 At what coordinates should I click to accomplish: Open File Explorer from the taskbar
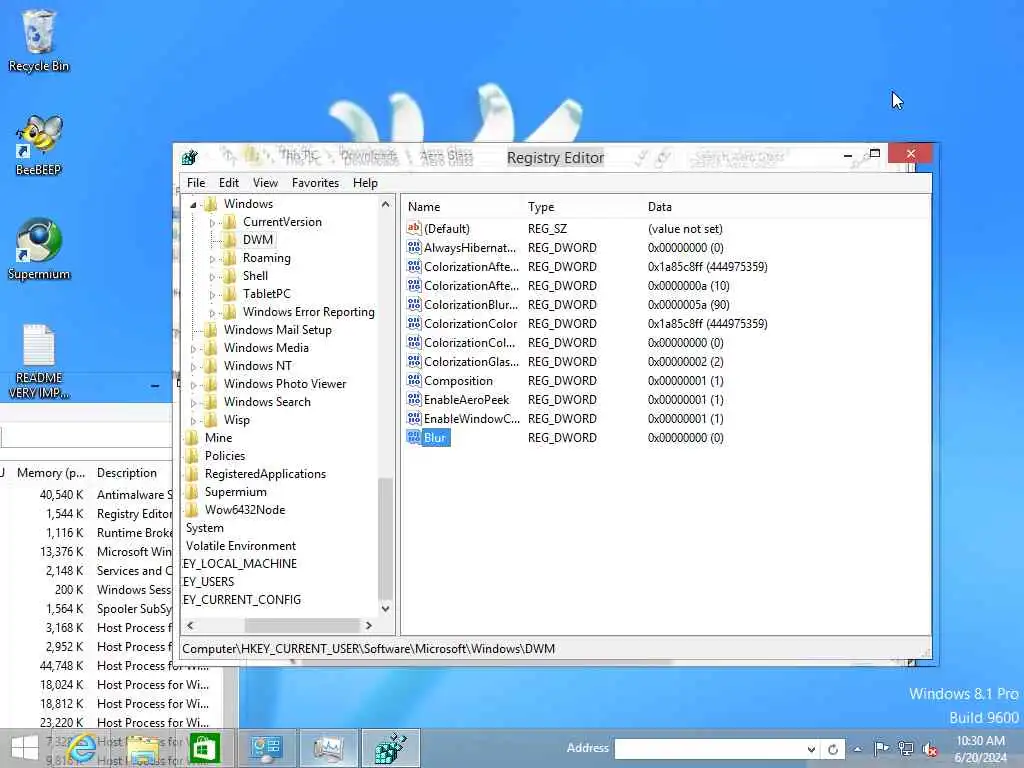point(143,748)
